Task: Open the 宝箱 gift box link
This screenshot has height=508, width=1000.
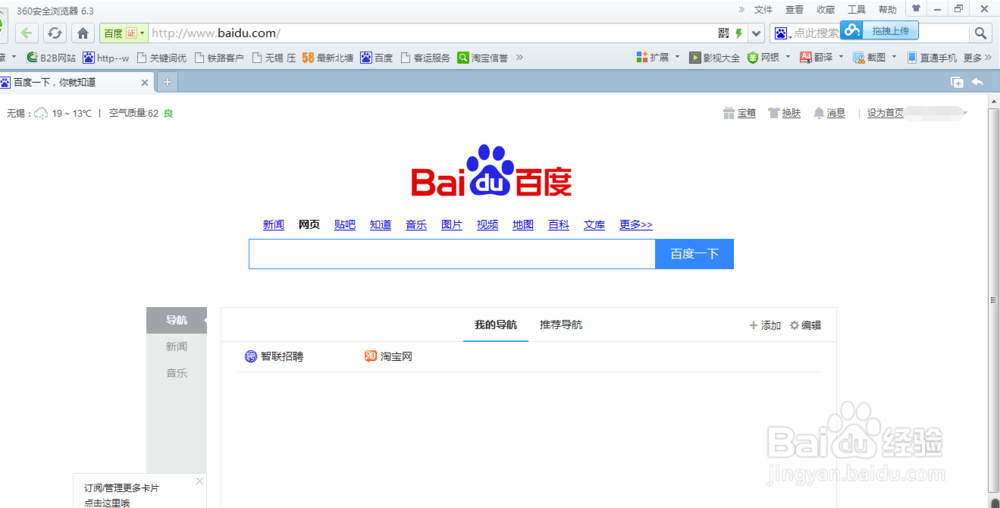Action: (740, 113)
